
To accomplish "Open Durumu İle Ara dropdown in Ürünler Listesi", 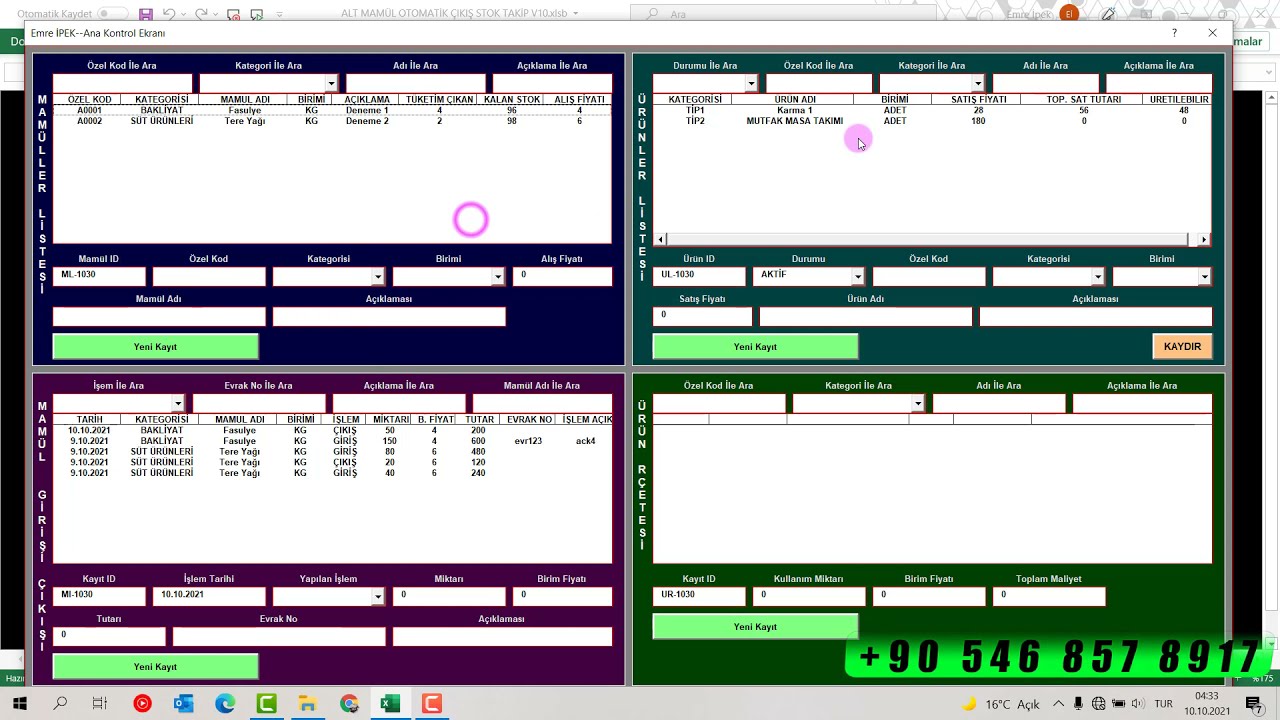I will click(752, 84).
